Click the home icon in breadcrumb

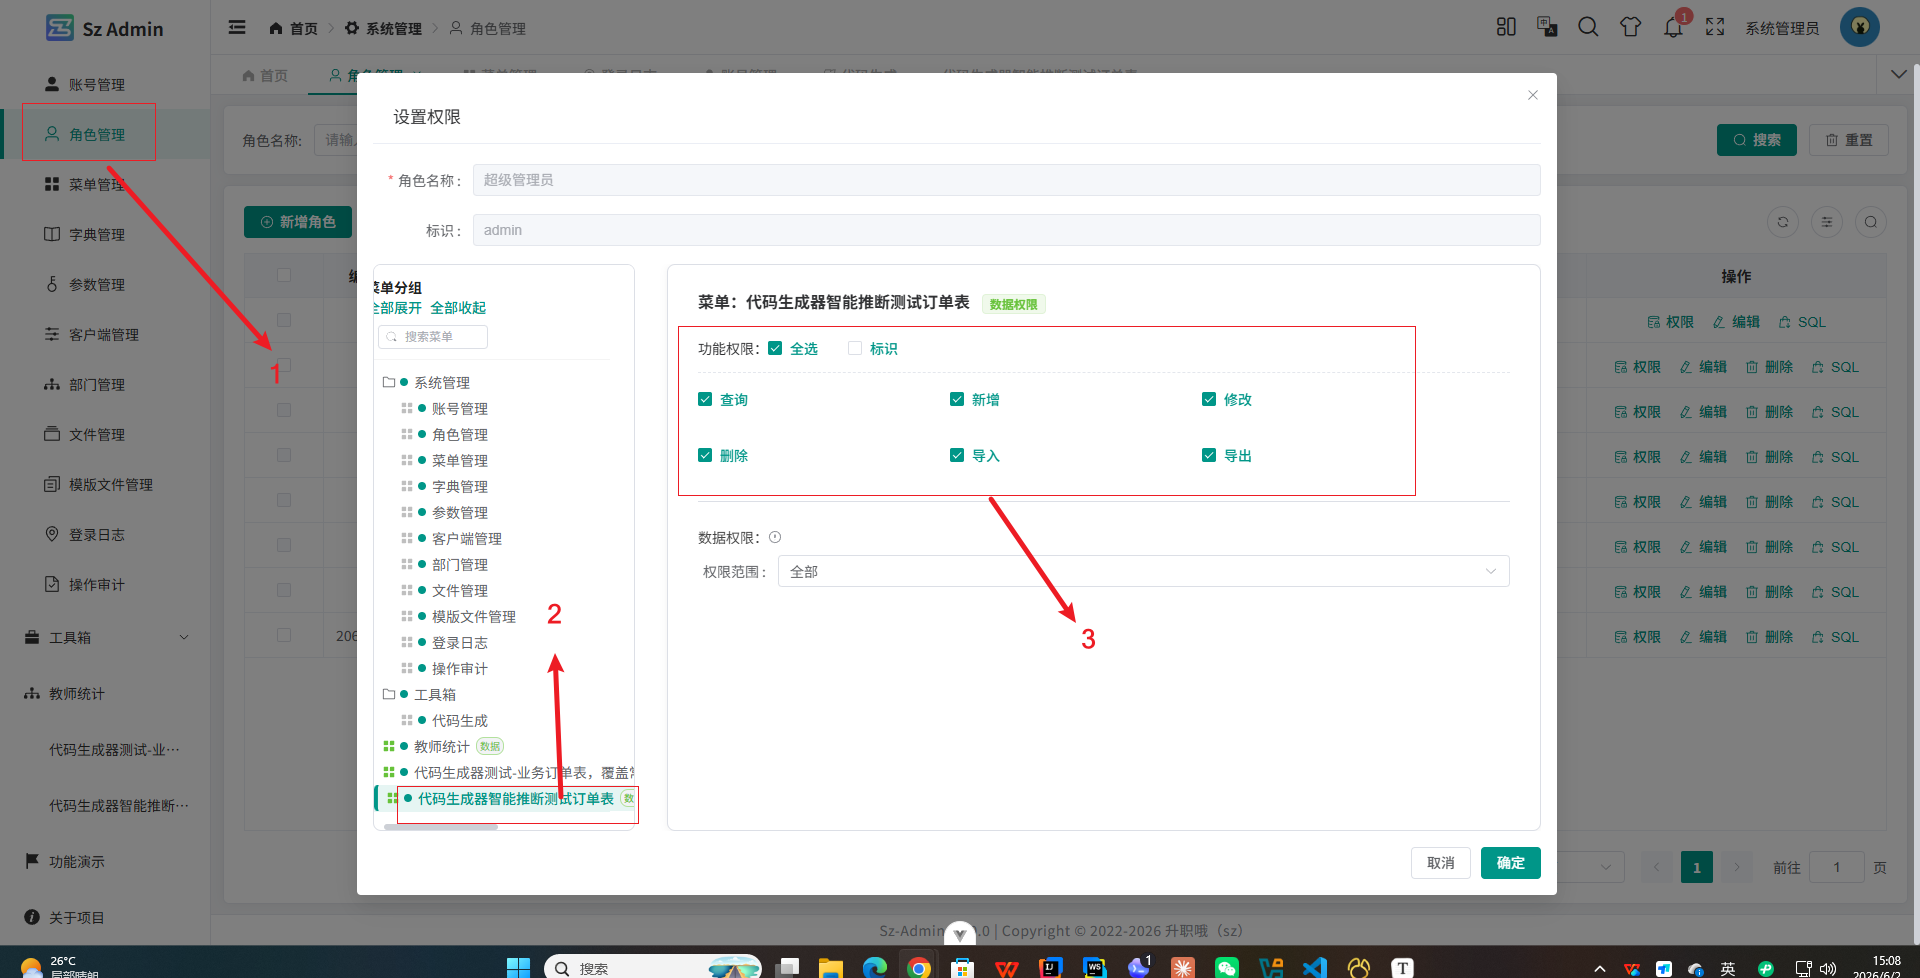(276, 28)
